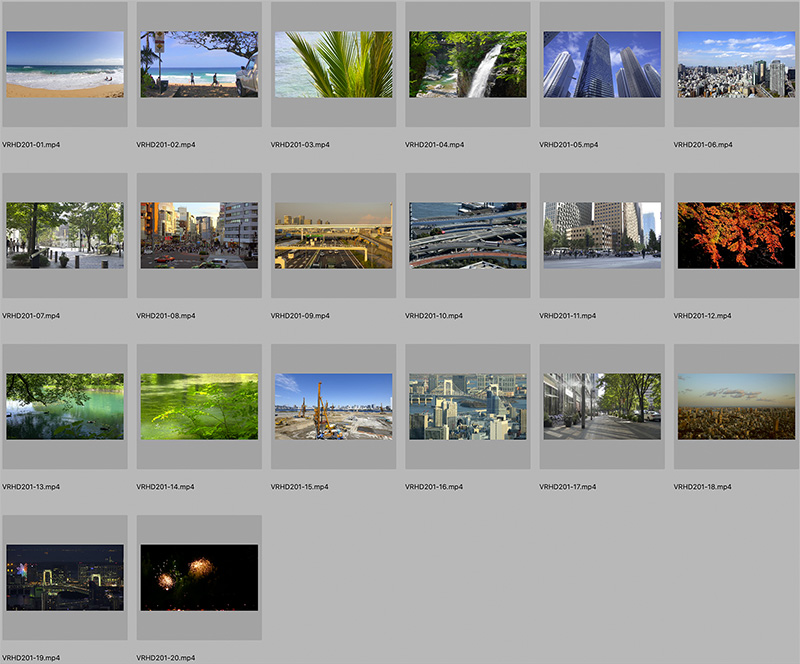This screenshot has width=800, height=664.
Task: Select the label VRHD201-13.mp4
Action: (x=31, y=486)
